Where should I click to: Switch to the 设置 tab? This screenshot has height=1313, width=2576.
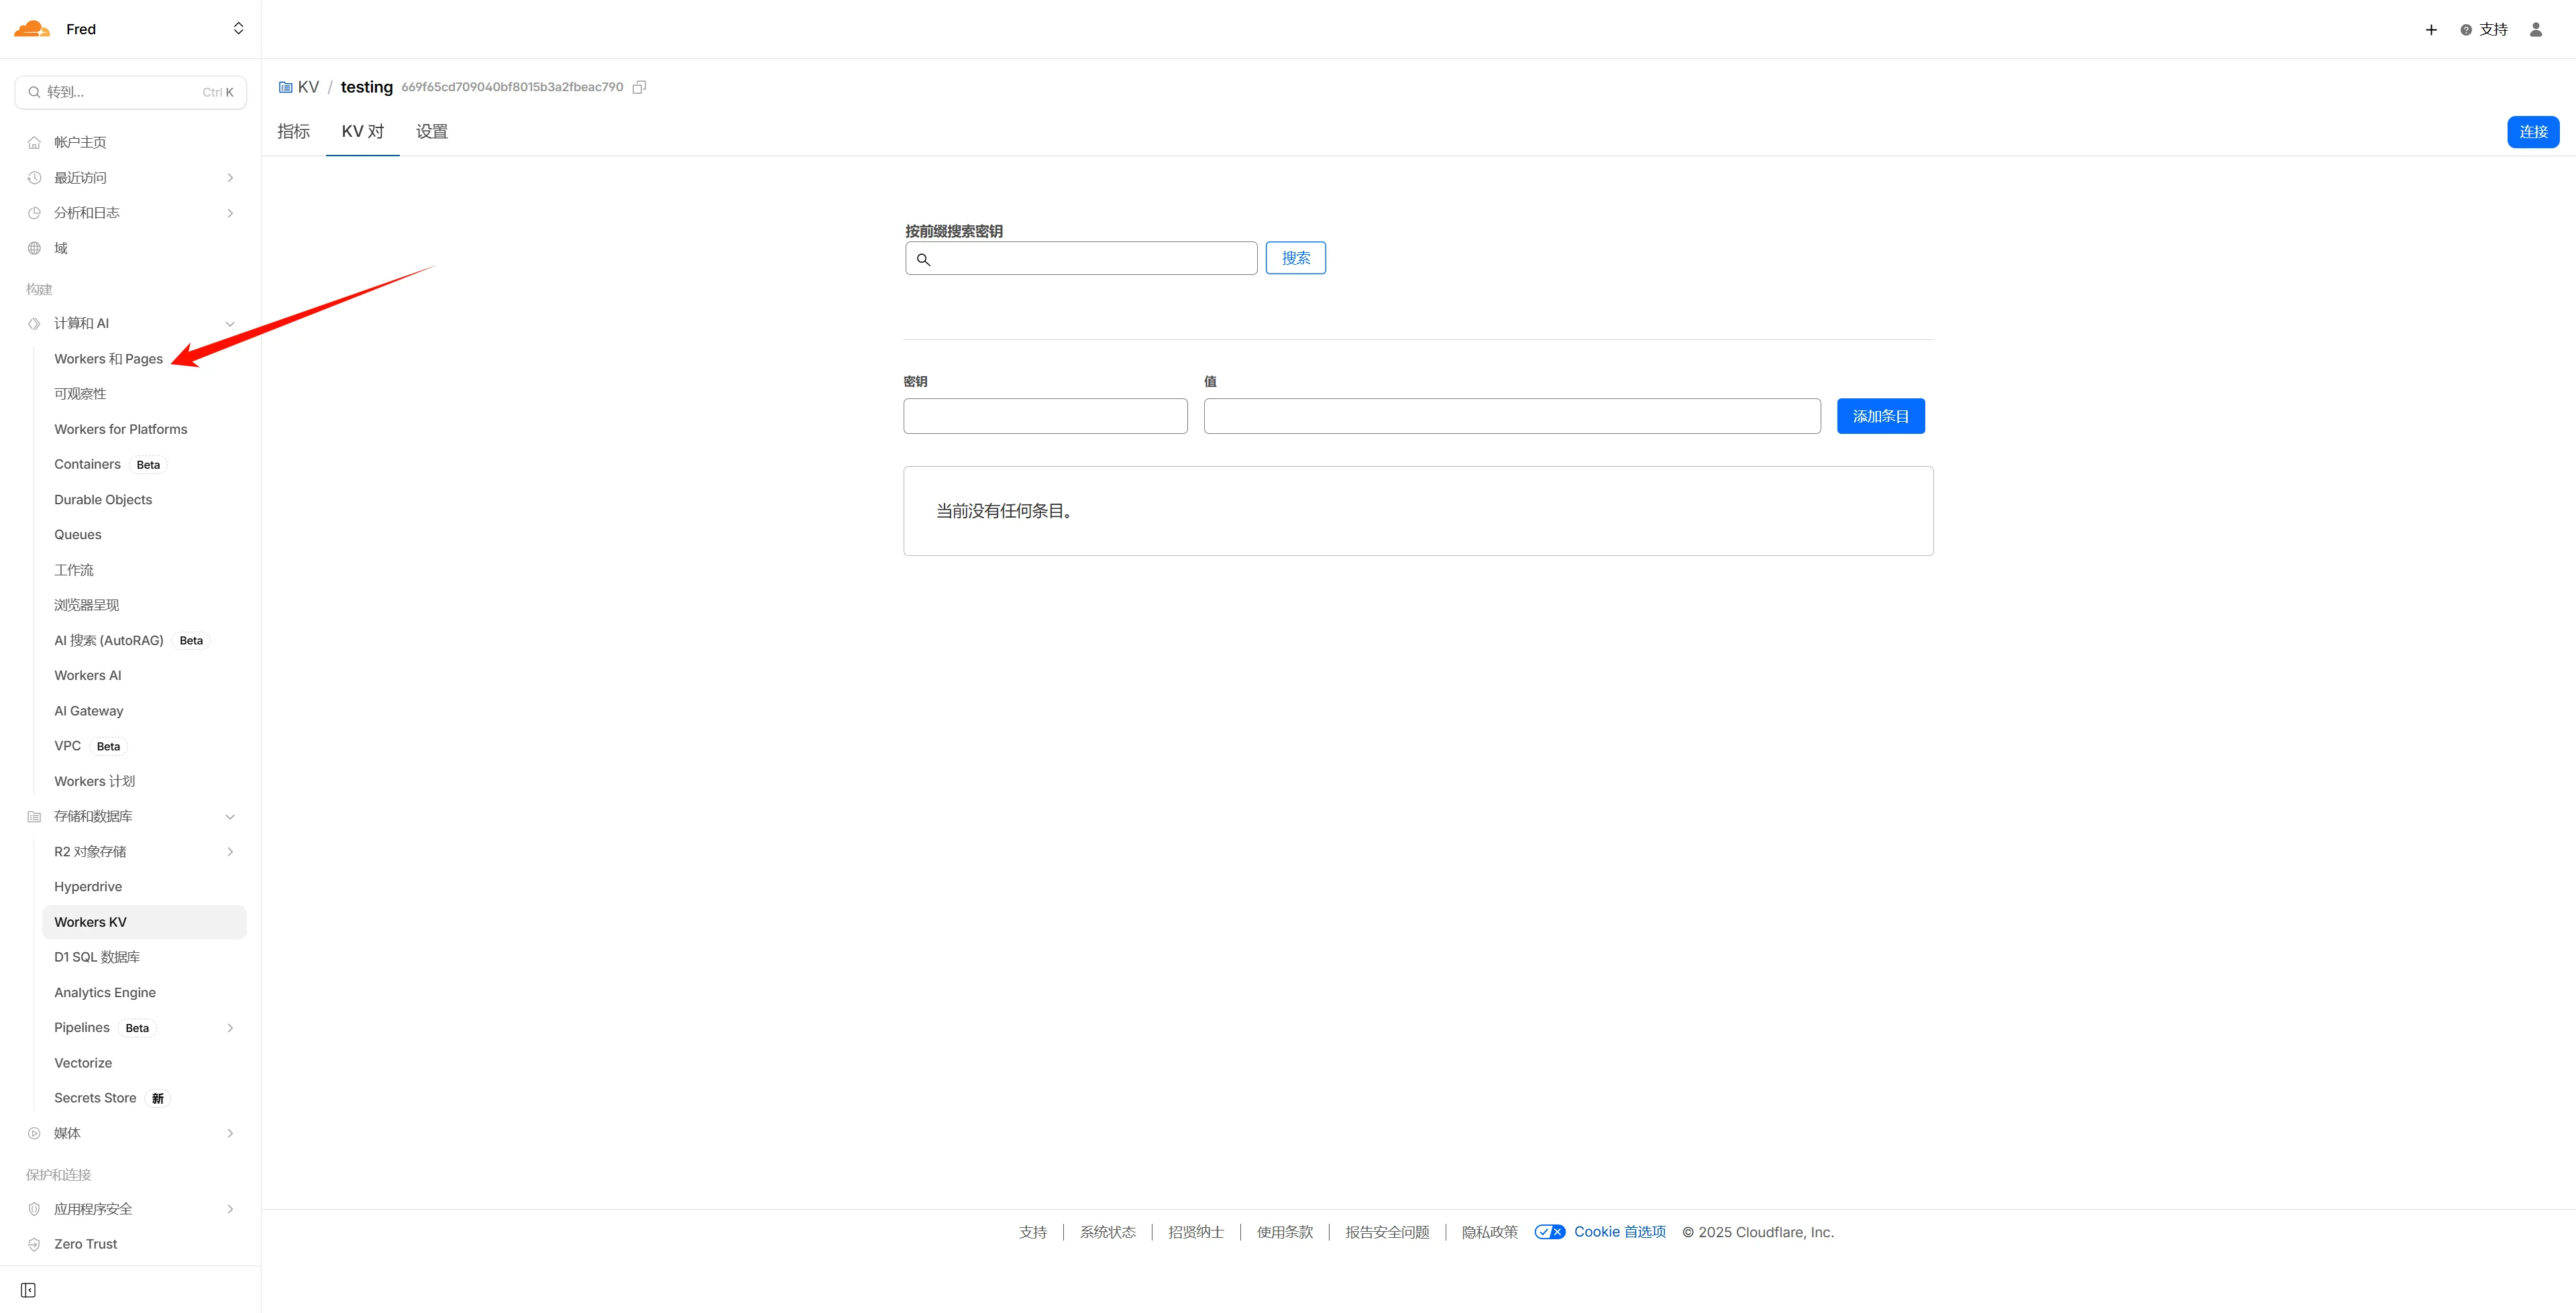point(431,132)
